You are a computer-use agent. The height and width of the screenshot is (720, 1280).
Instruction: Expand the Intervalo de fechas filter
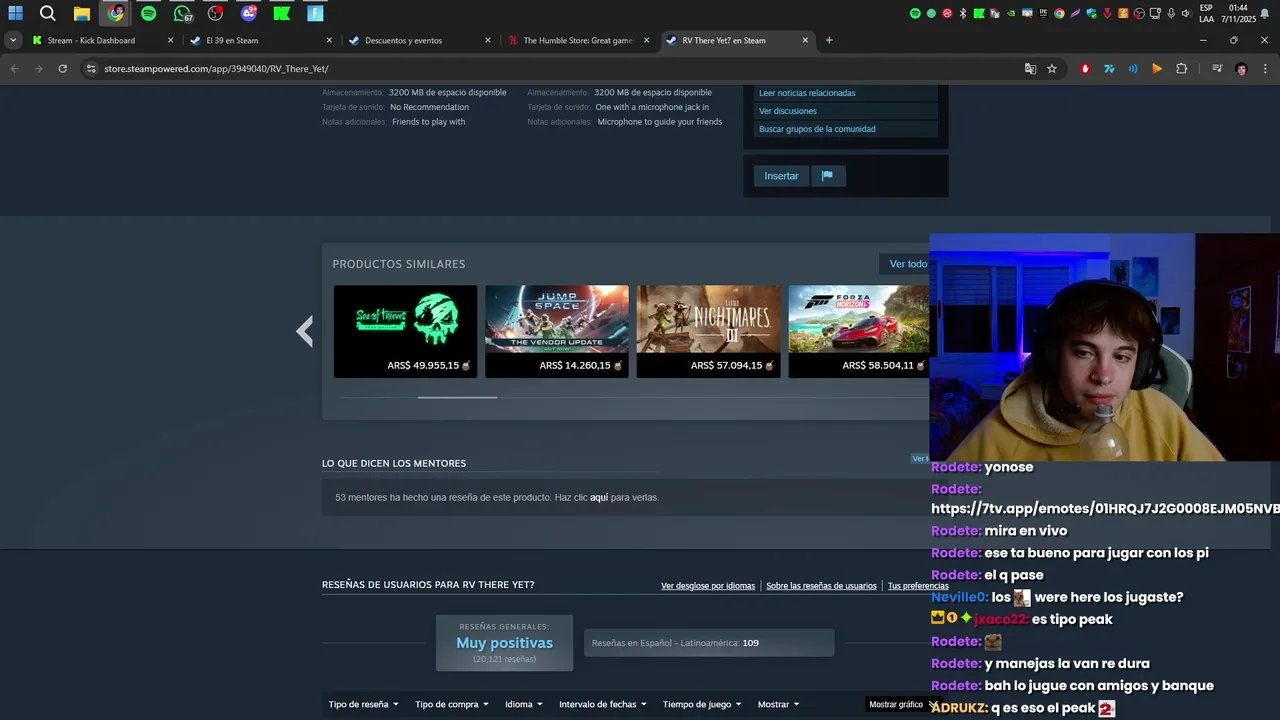click(603, 704)
